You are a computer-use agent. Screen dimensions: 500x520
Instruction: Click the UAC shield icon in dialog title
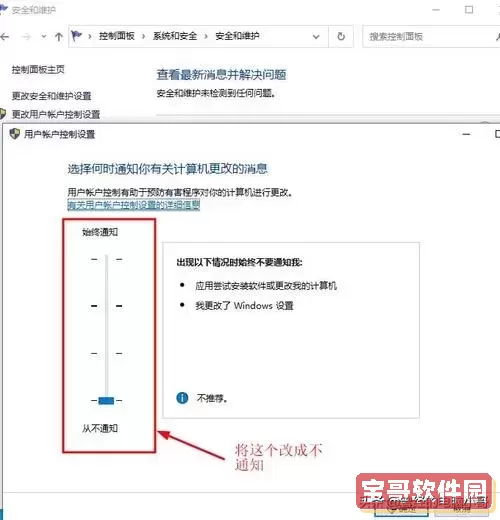(x=15, y=134)
